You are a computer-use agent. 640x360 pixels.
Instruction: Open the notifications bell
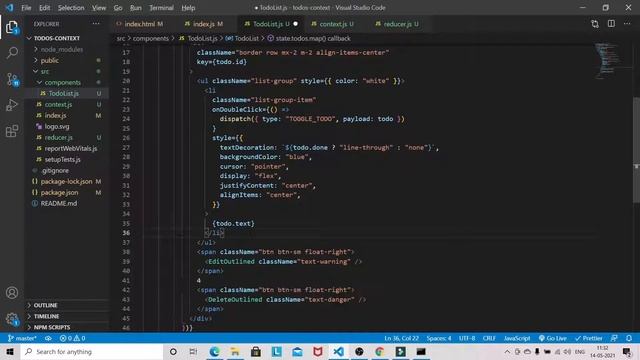(629, 338)
